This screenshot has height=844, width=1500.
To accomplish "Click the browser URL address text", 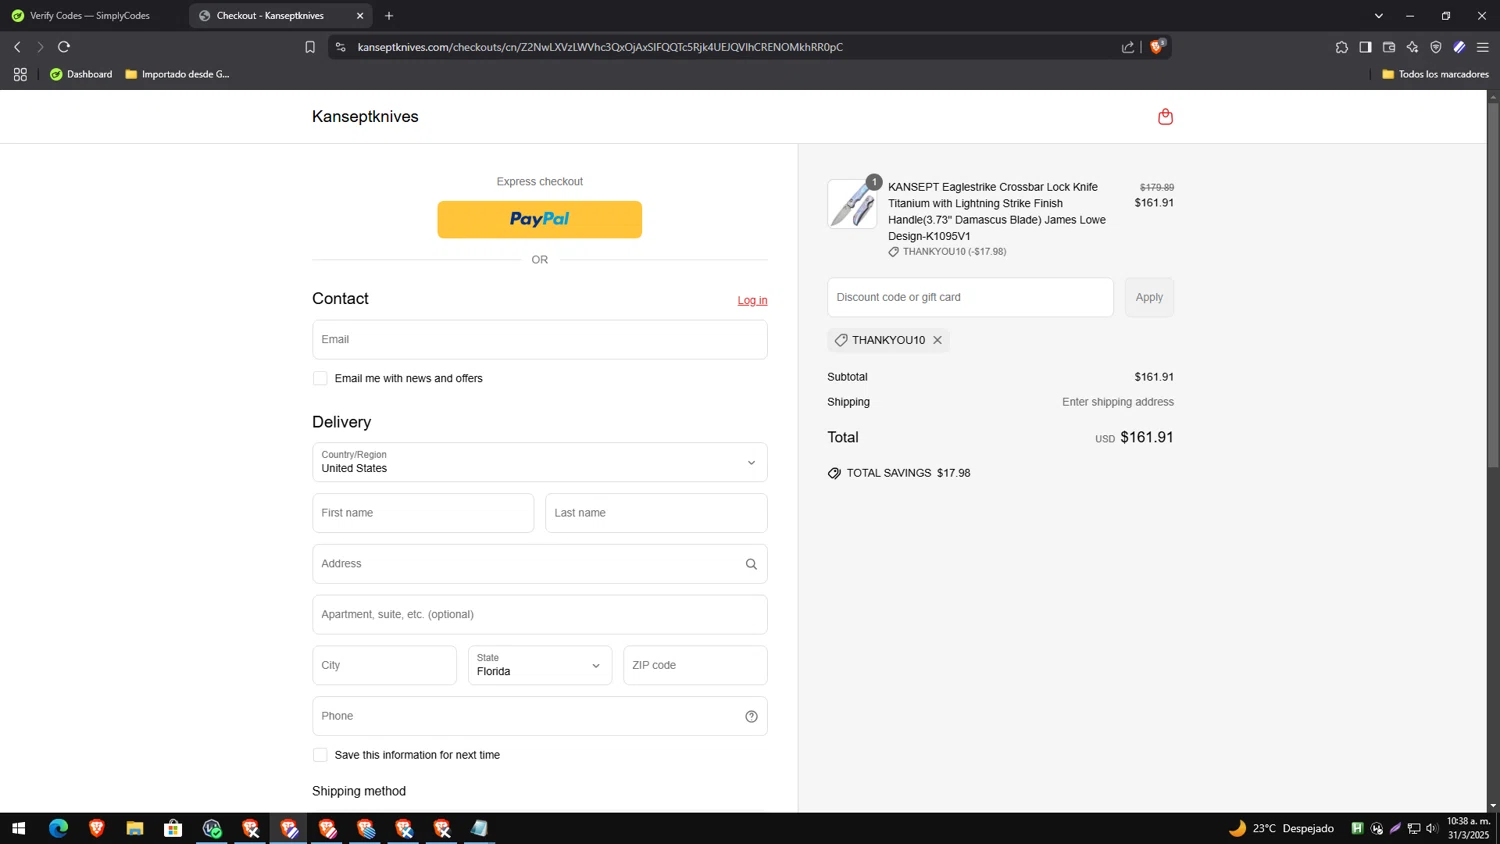I will point(600,47).
